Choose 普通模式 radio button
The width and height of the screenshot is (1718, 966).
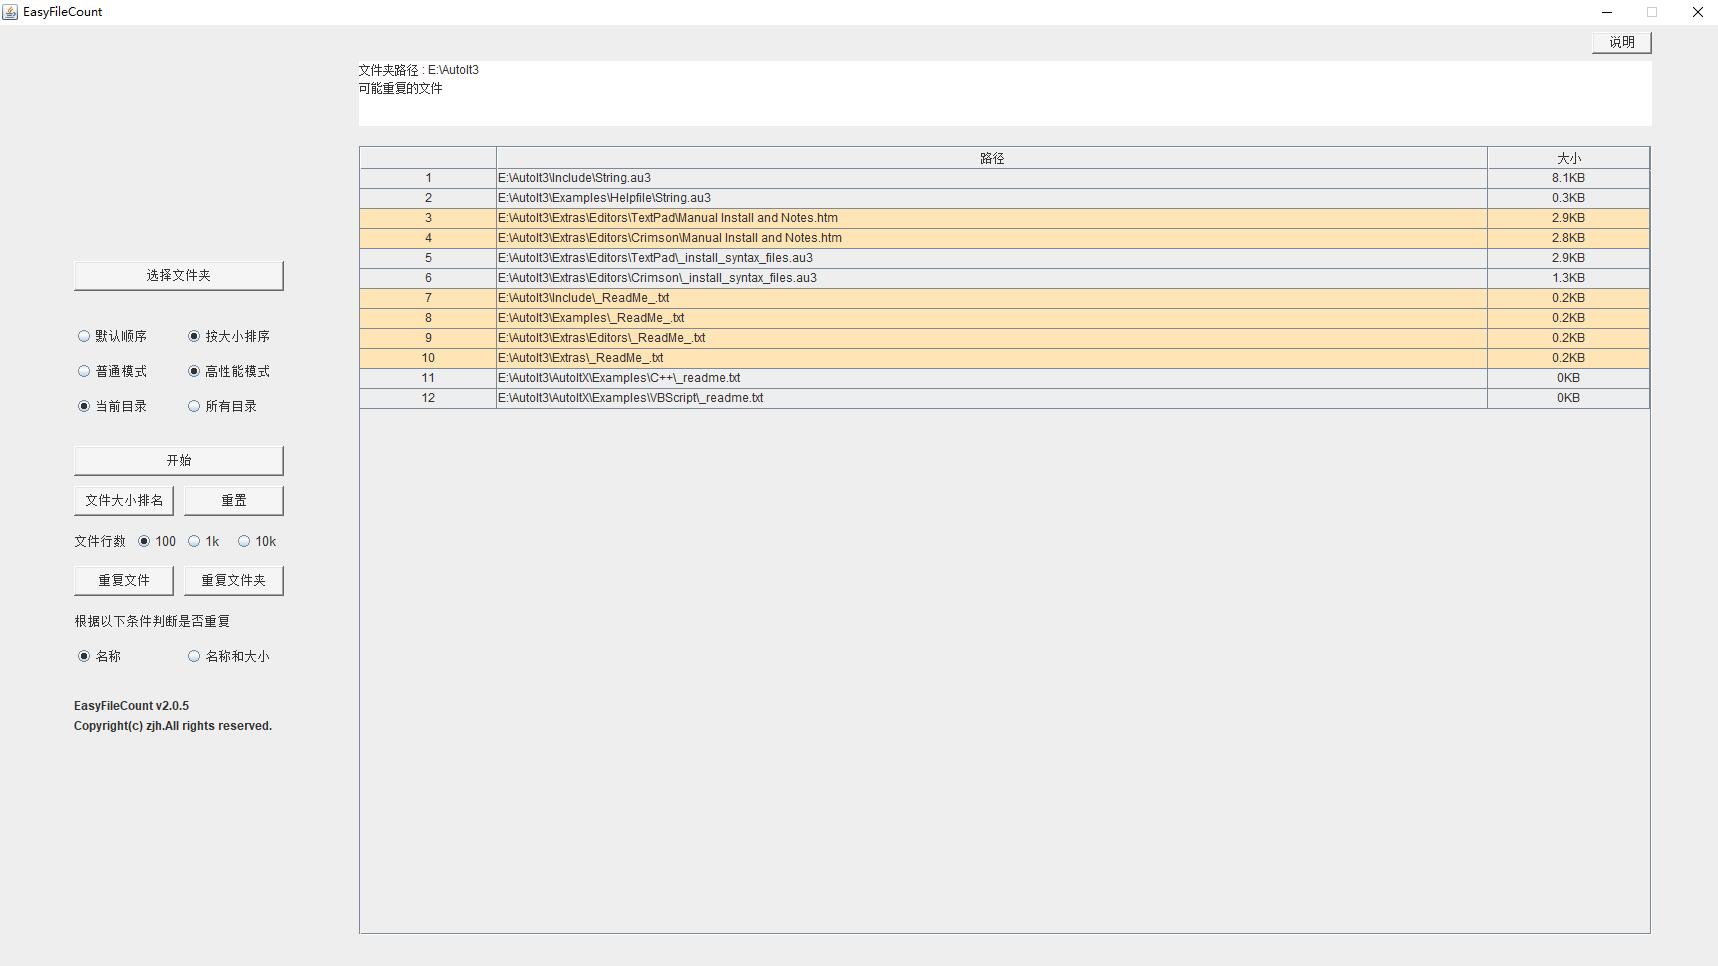click(x=84, y=371)
